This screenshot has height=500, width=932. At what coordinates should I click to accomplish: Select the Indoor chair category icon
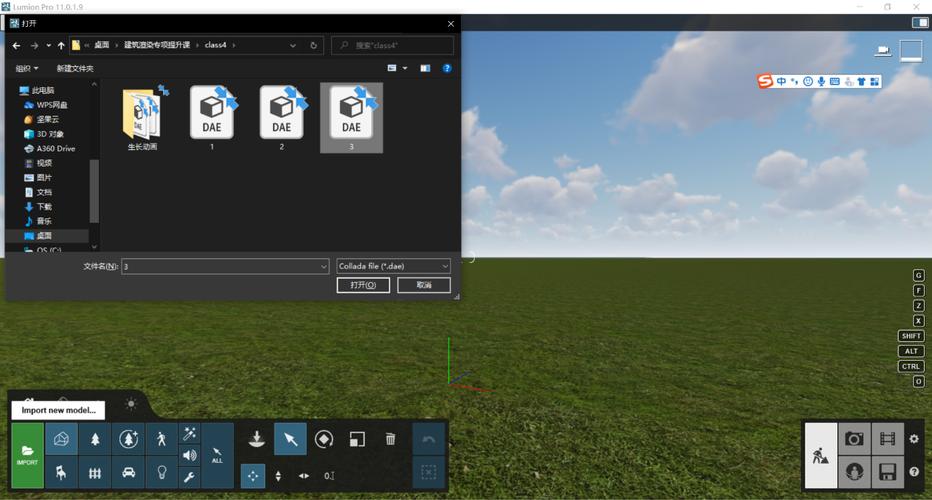coord(61,472)
